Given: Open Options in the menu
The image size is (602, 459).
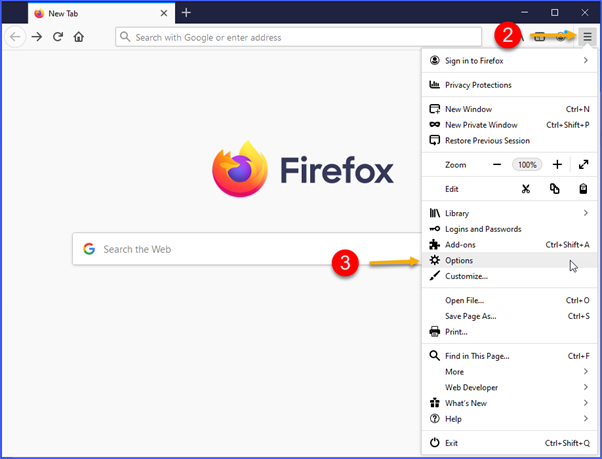Looking at the screenshot, I should (x=509, y=260).
